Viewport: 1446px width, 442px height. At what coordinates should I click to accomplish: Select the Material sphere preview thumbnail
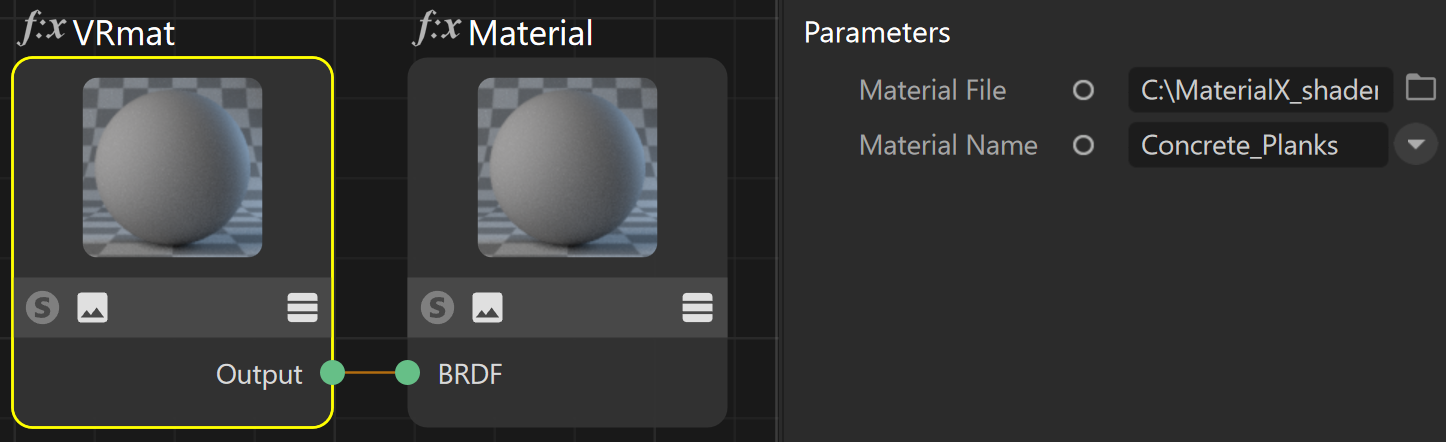[568, 168]
